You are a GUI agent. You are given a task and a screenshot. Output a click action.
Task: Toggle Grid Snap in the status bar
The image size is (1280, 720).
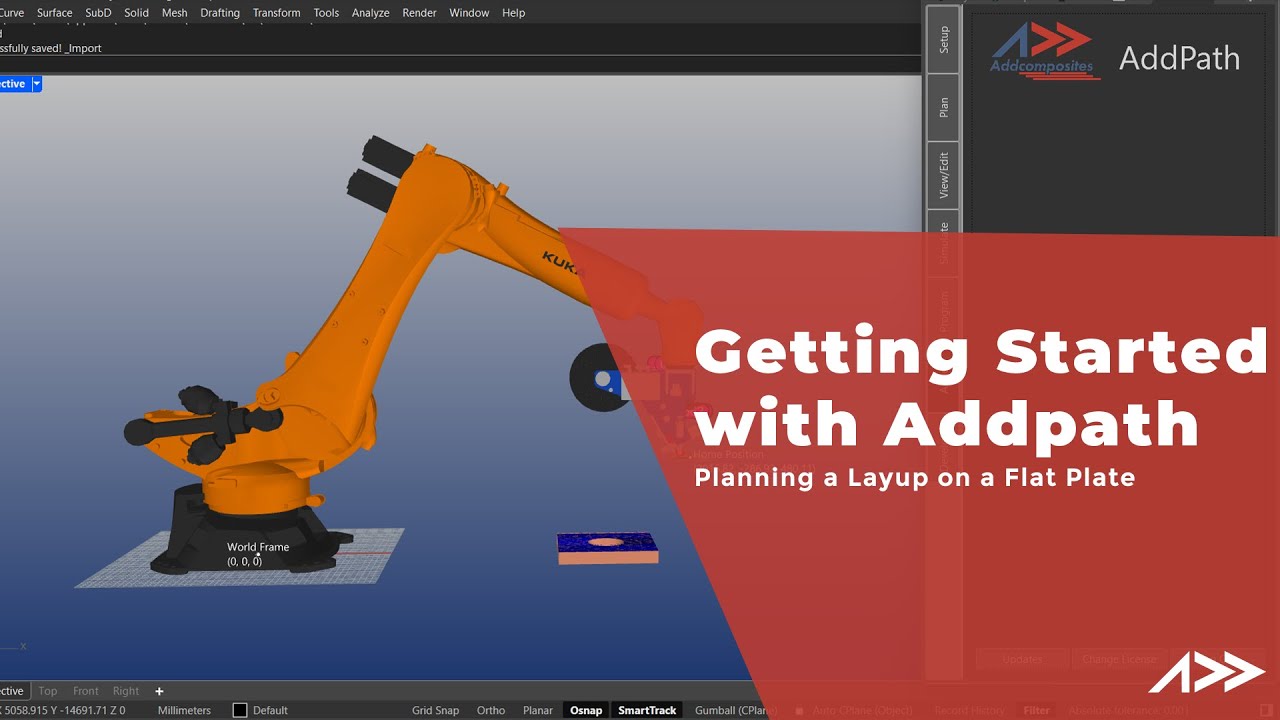(435, 711)
